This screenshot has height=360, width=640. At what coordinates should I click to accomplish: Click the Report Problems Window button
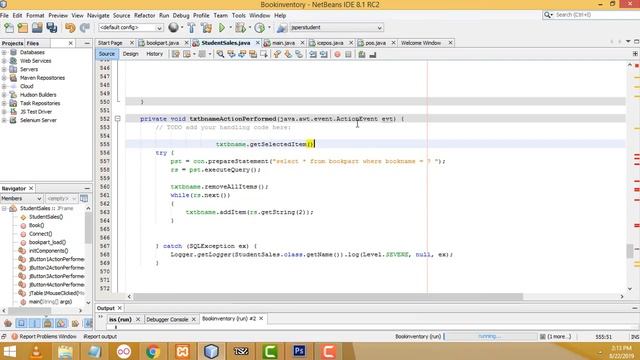click(44, 337)
